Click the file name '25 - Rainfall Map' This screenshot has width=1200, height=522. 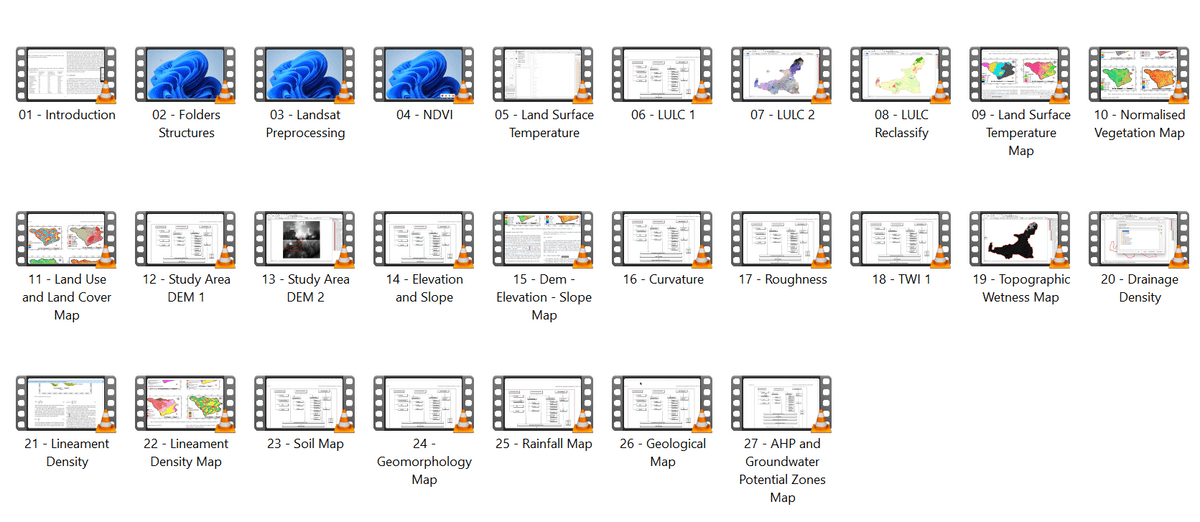pos(544,444)
